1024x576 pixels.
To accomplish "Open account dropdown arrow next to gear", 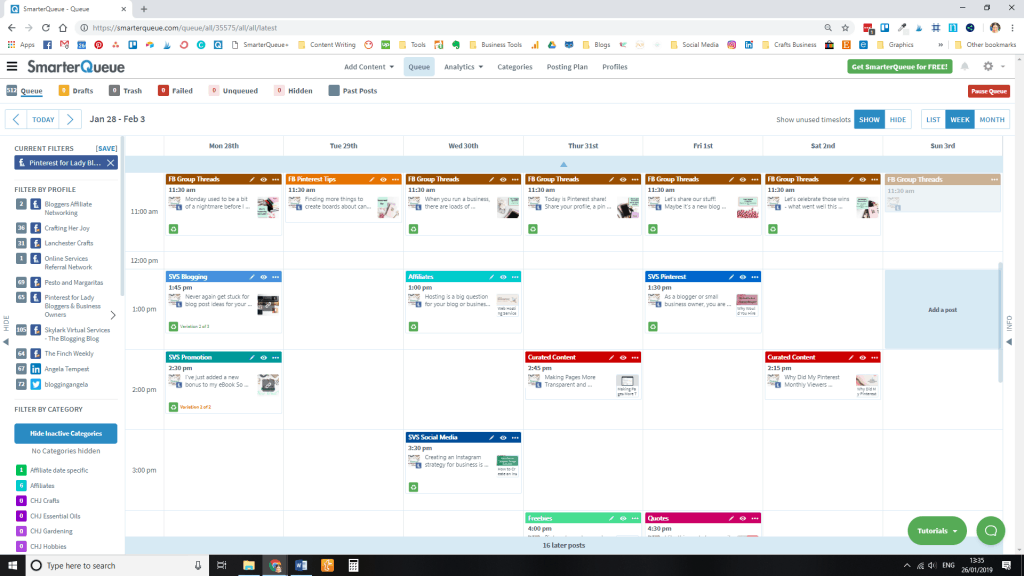I will [x=1003, y=67].
